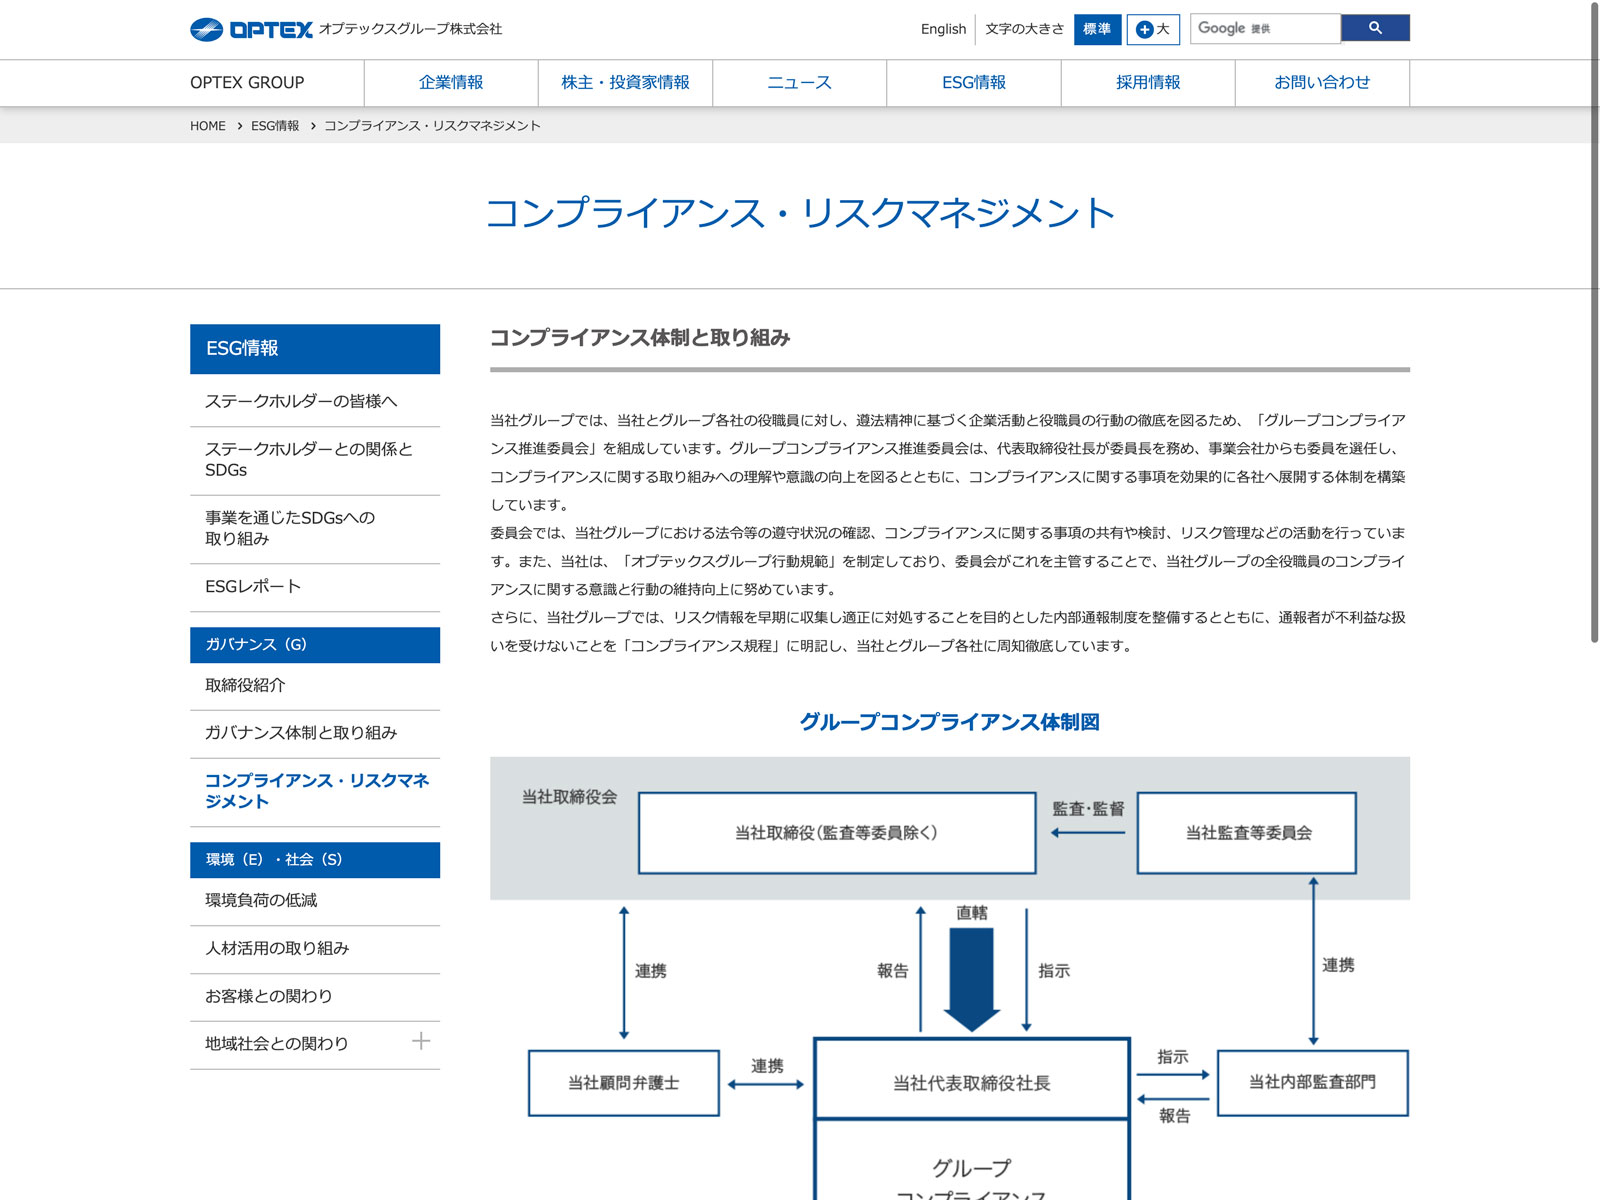
Task: Switch text size to 大
Action: [1153, 29]
